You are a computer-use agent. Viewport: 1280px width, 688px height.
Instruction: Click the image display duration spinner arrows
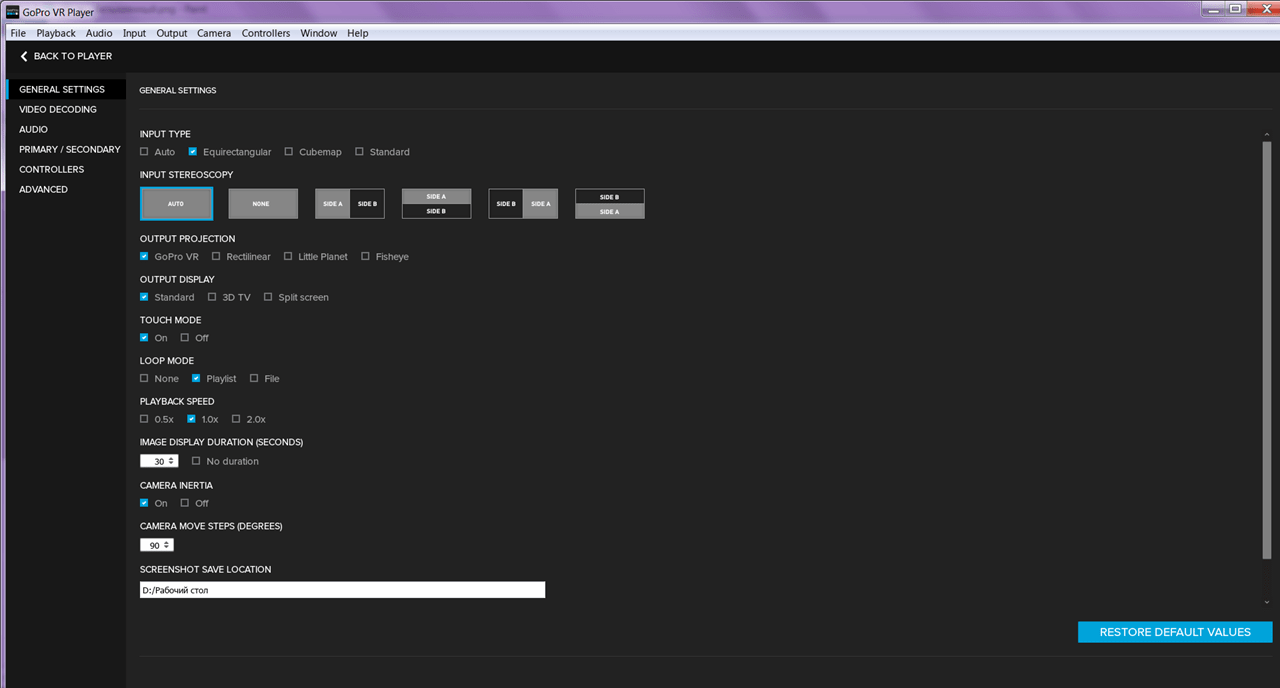tap(172, 461)
